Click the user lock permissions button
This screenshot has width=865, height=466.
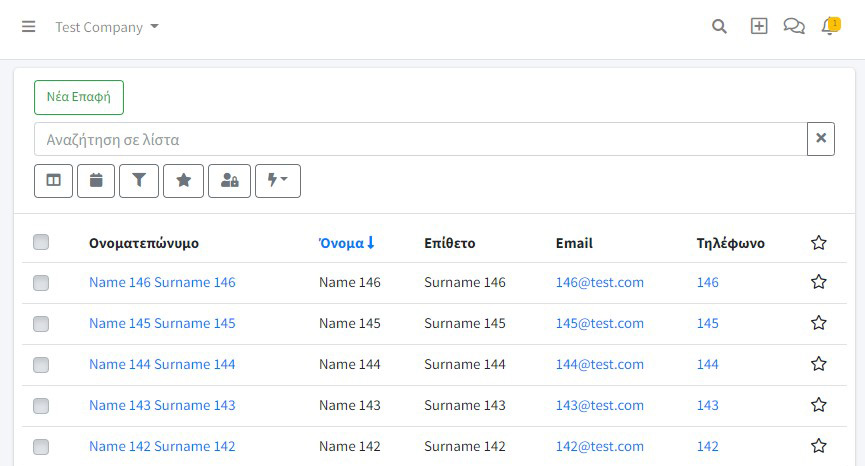229,181
